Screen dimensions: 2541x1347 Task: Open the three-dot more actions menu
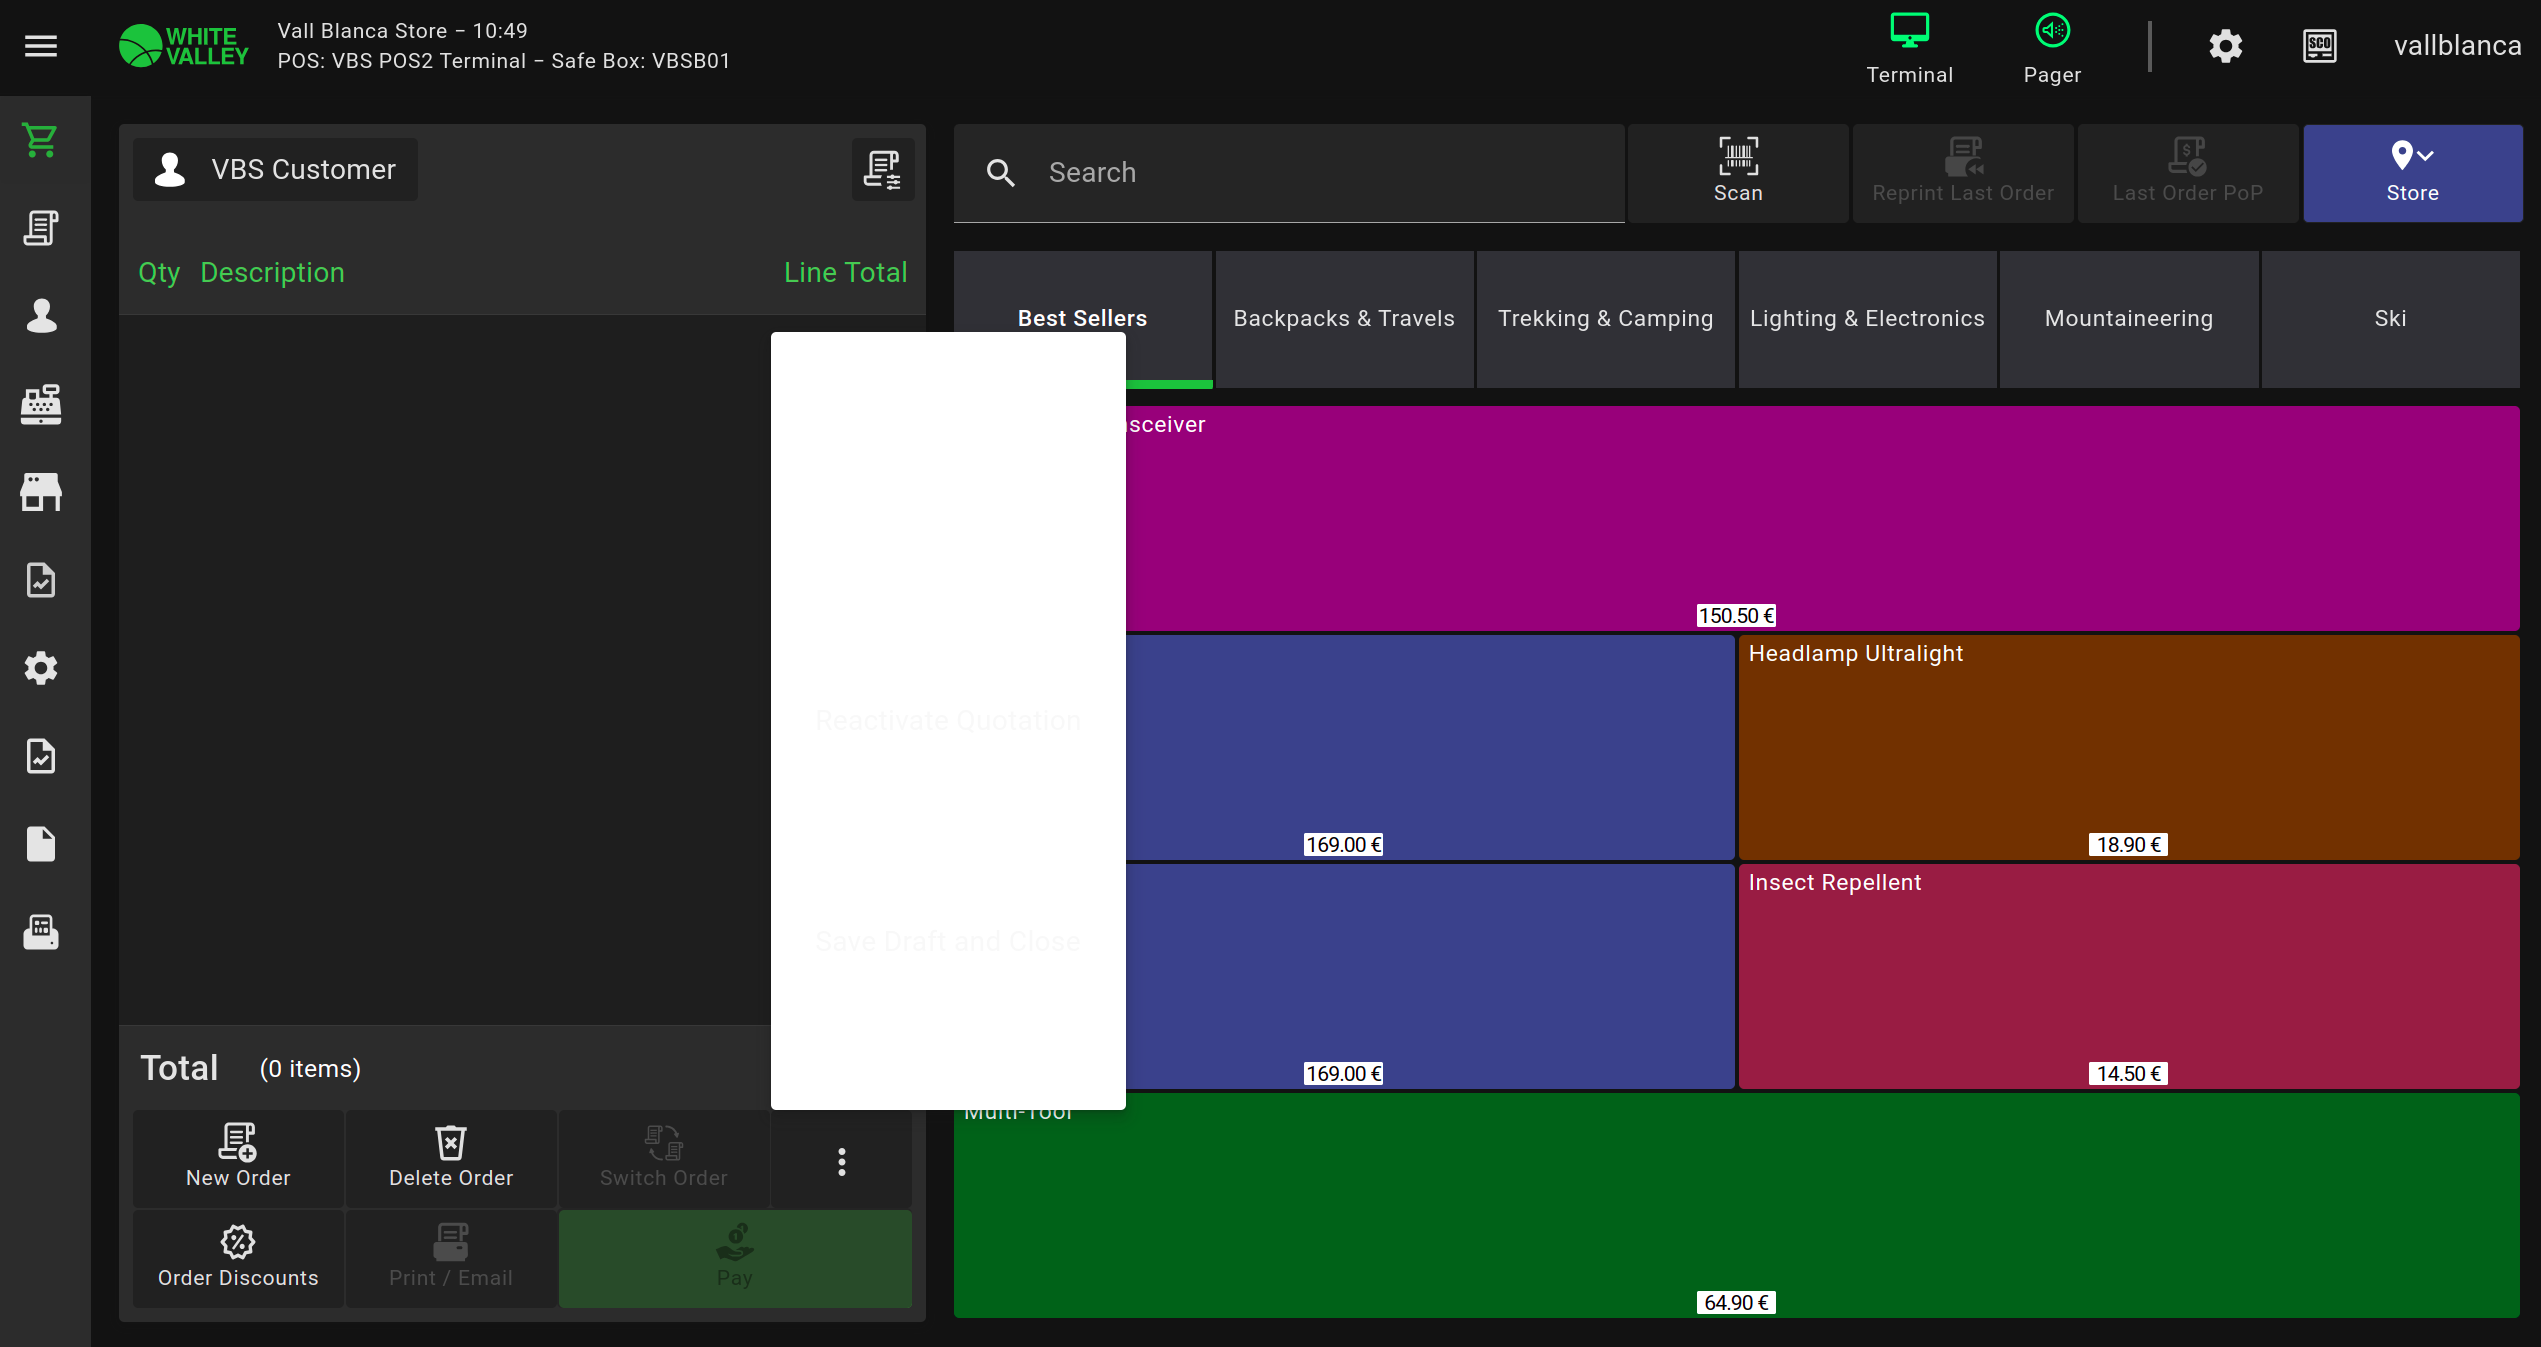[x=841, y=1161]
